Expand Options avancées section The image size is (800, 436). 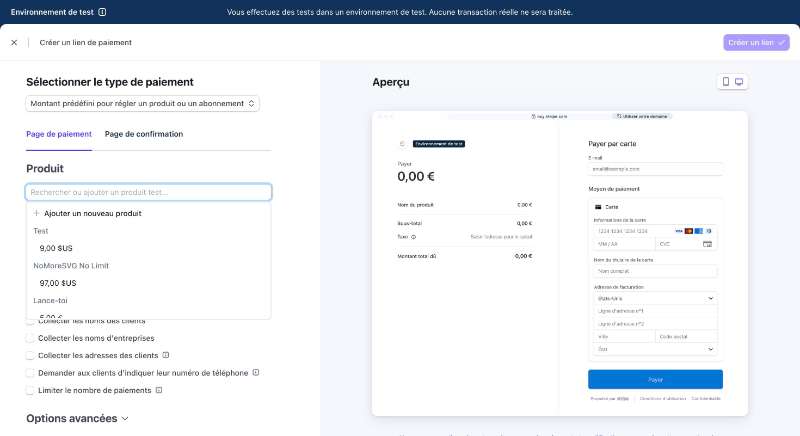77,418
